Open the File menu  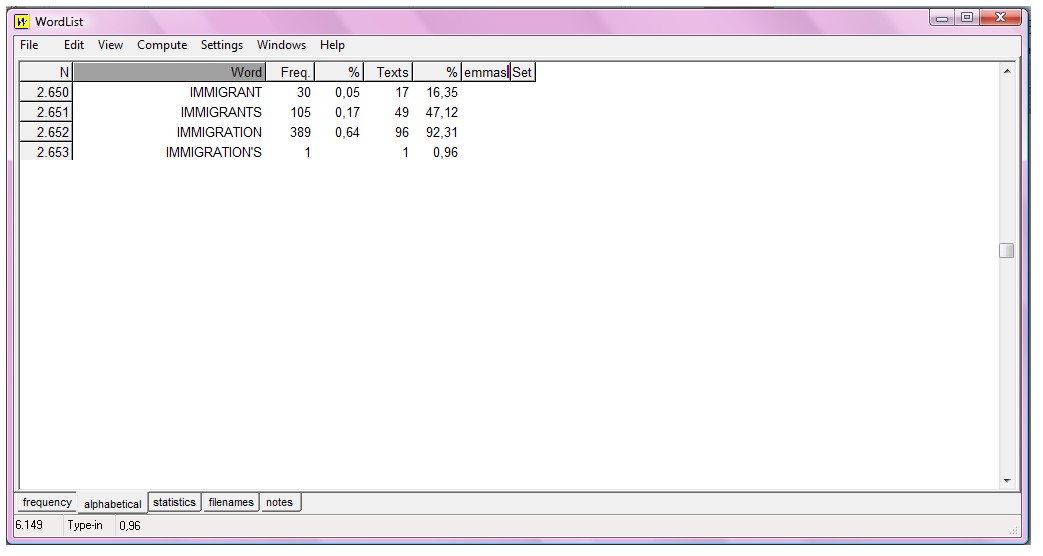(x=29, y=45)
